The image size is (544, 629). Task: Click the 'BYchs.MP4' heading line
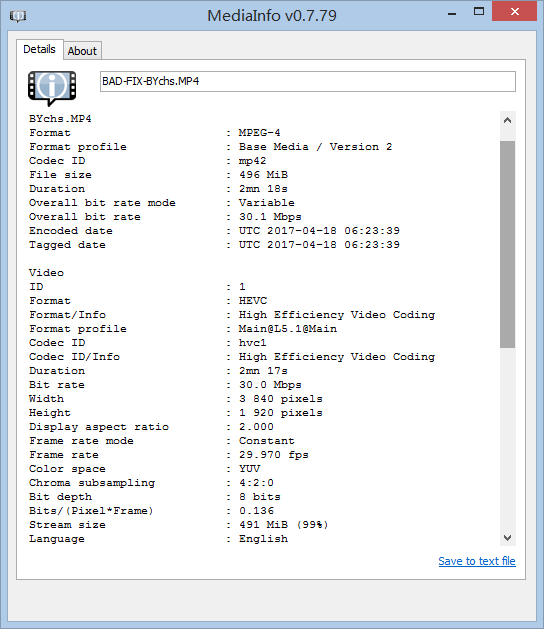60,119
